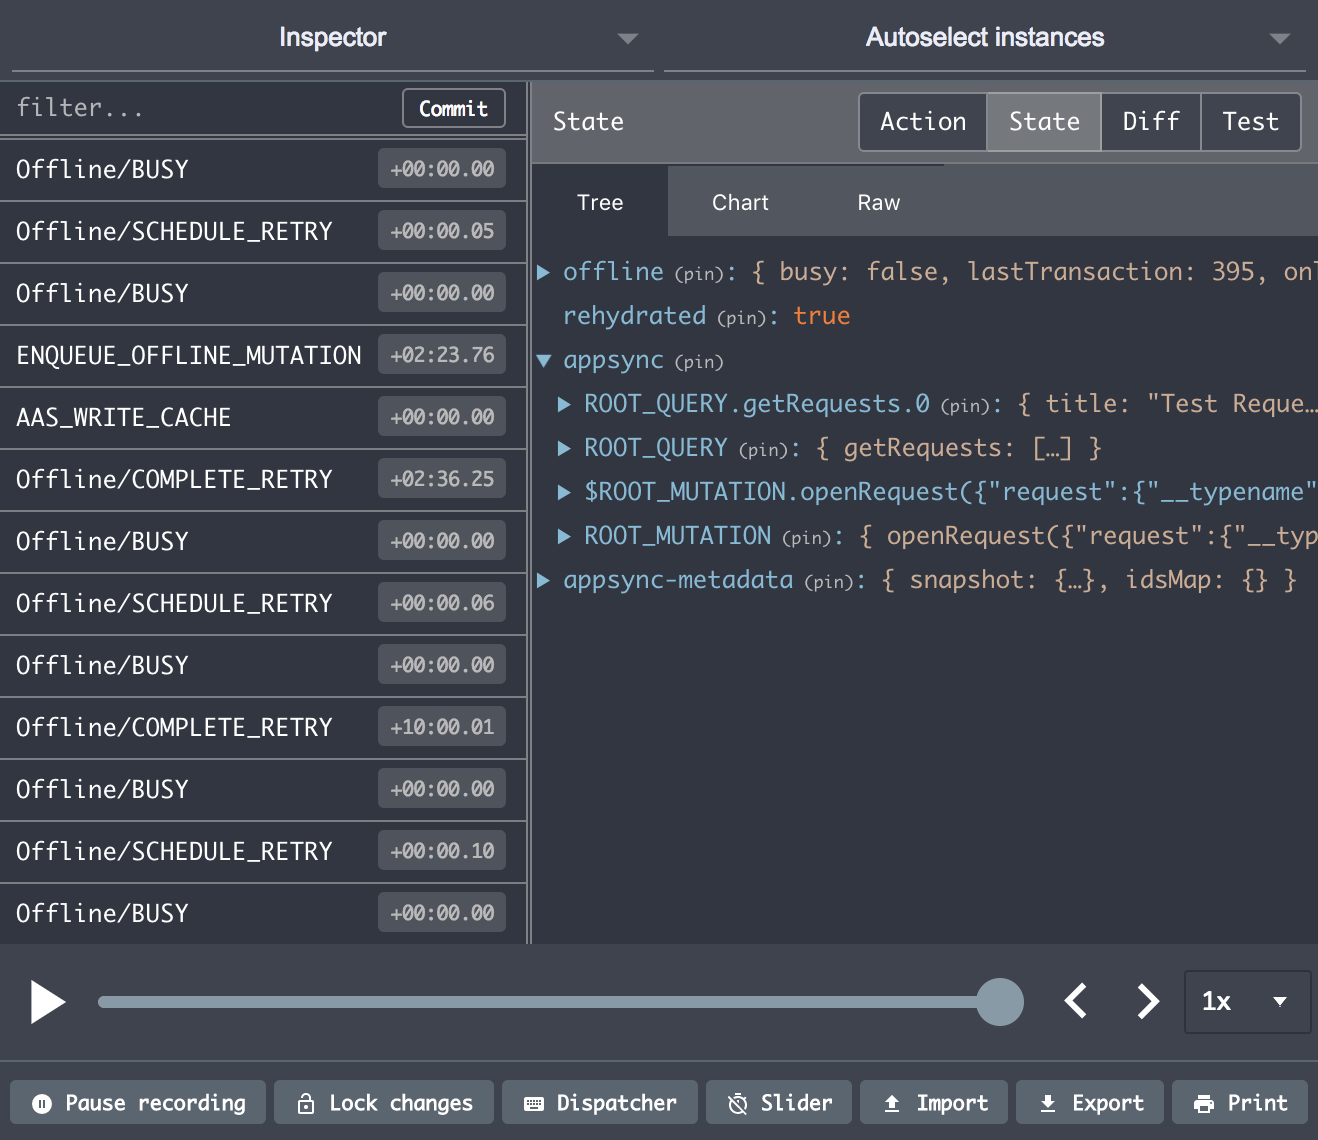The height and width of the screenshot is (1140, 1318).
Task: Expand the ROOT_QUERY node listing getRequests
Action: [564, 448]
